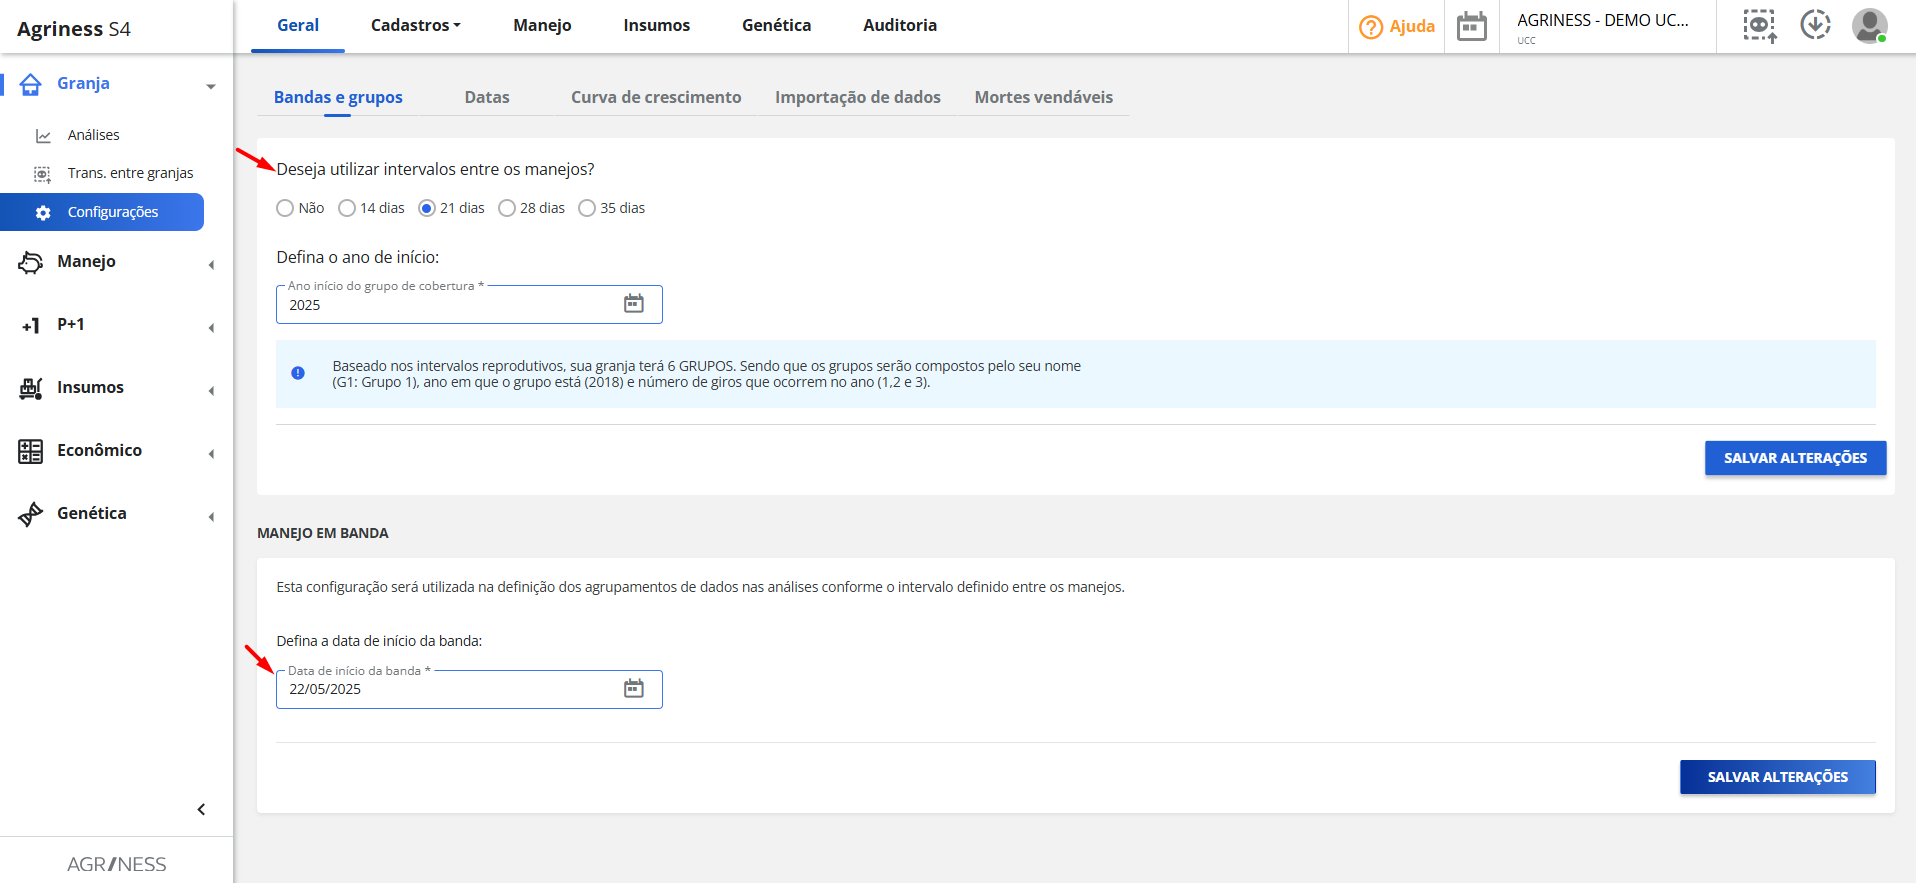Select the 35 dias interval
This screenshot has width=1916, height=883.
(x=587, y=208)
